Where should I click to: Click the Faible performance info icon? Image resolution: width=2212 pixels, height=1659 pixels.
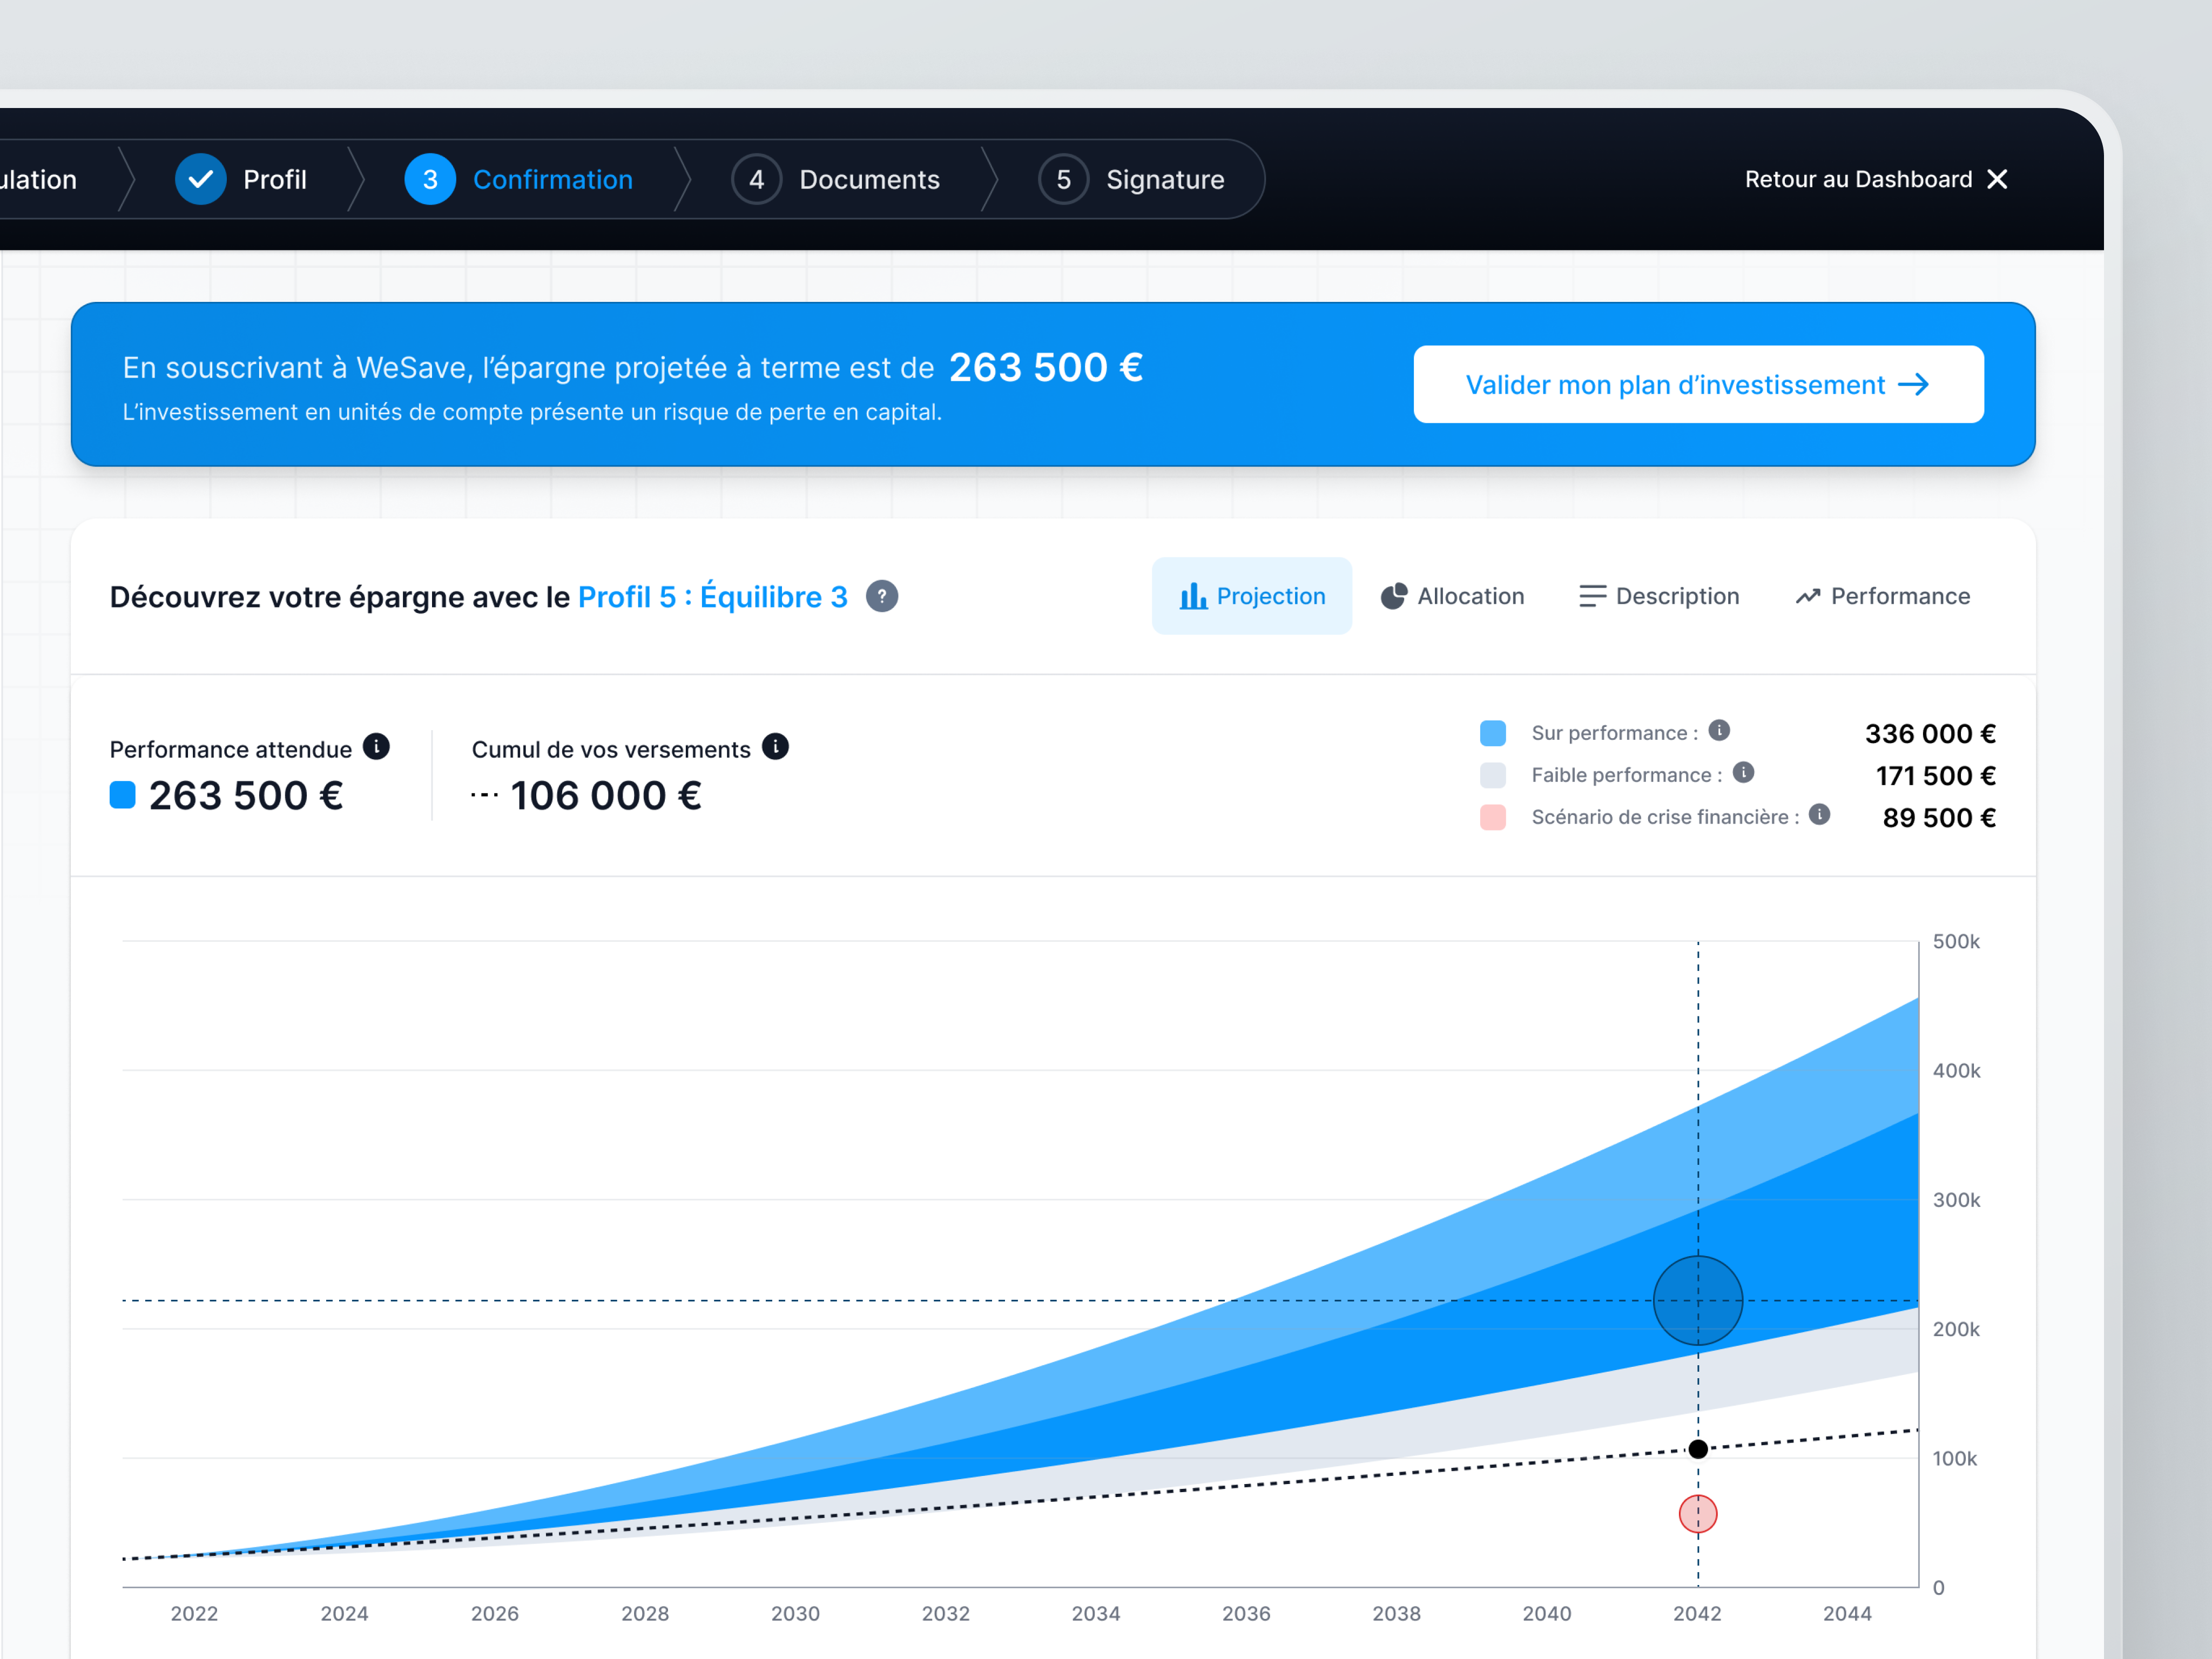pos(1743,773)
